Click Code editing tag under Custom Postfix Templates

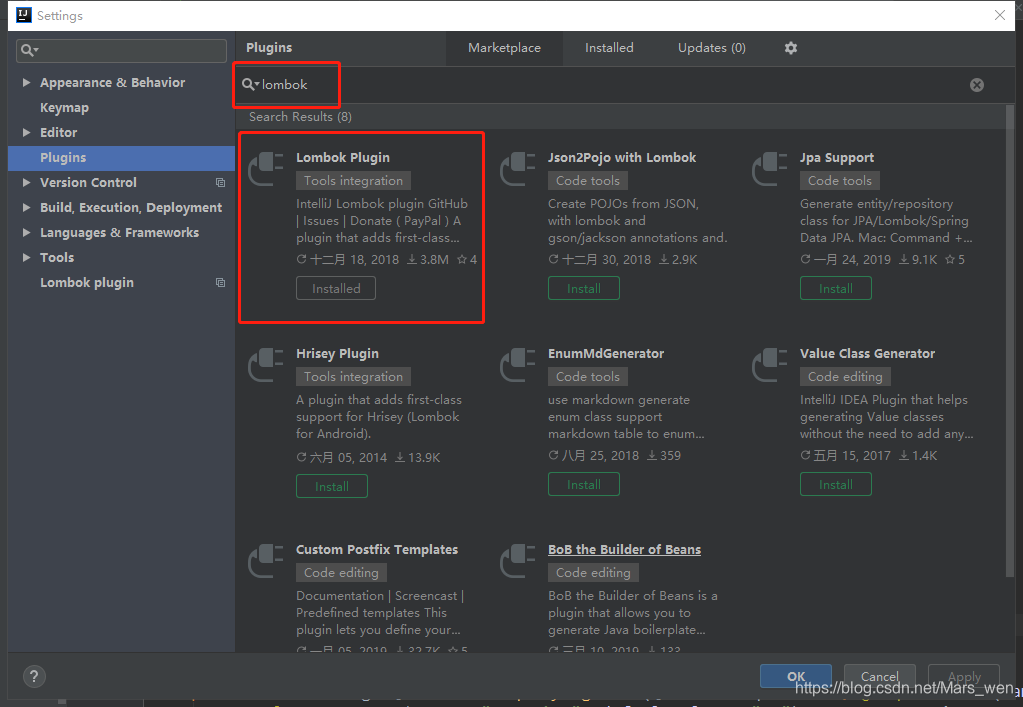tap(341, 573)
